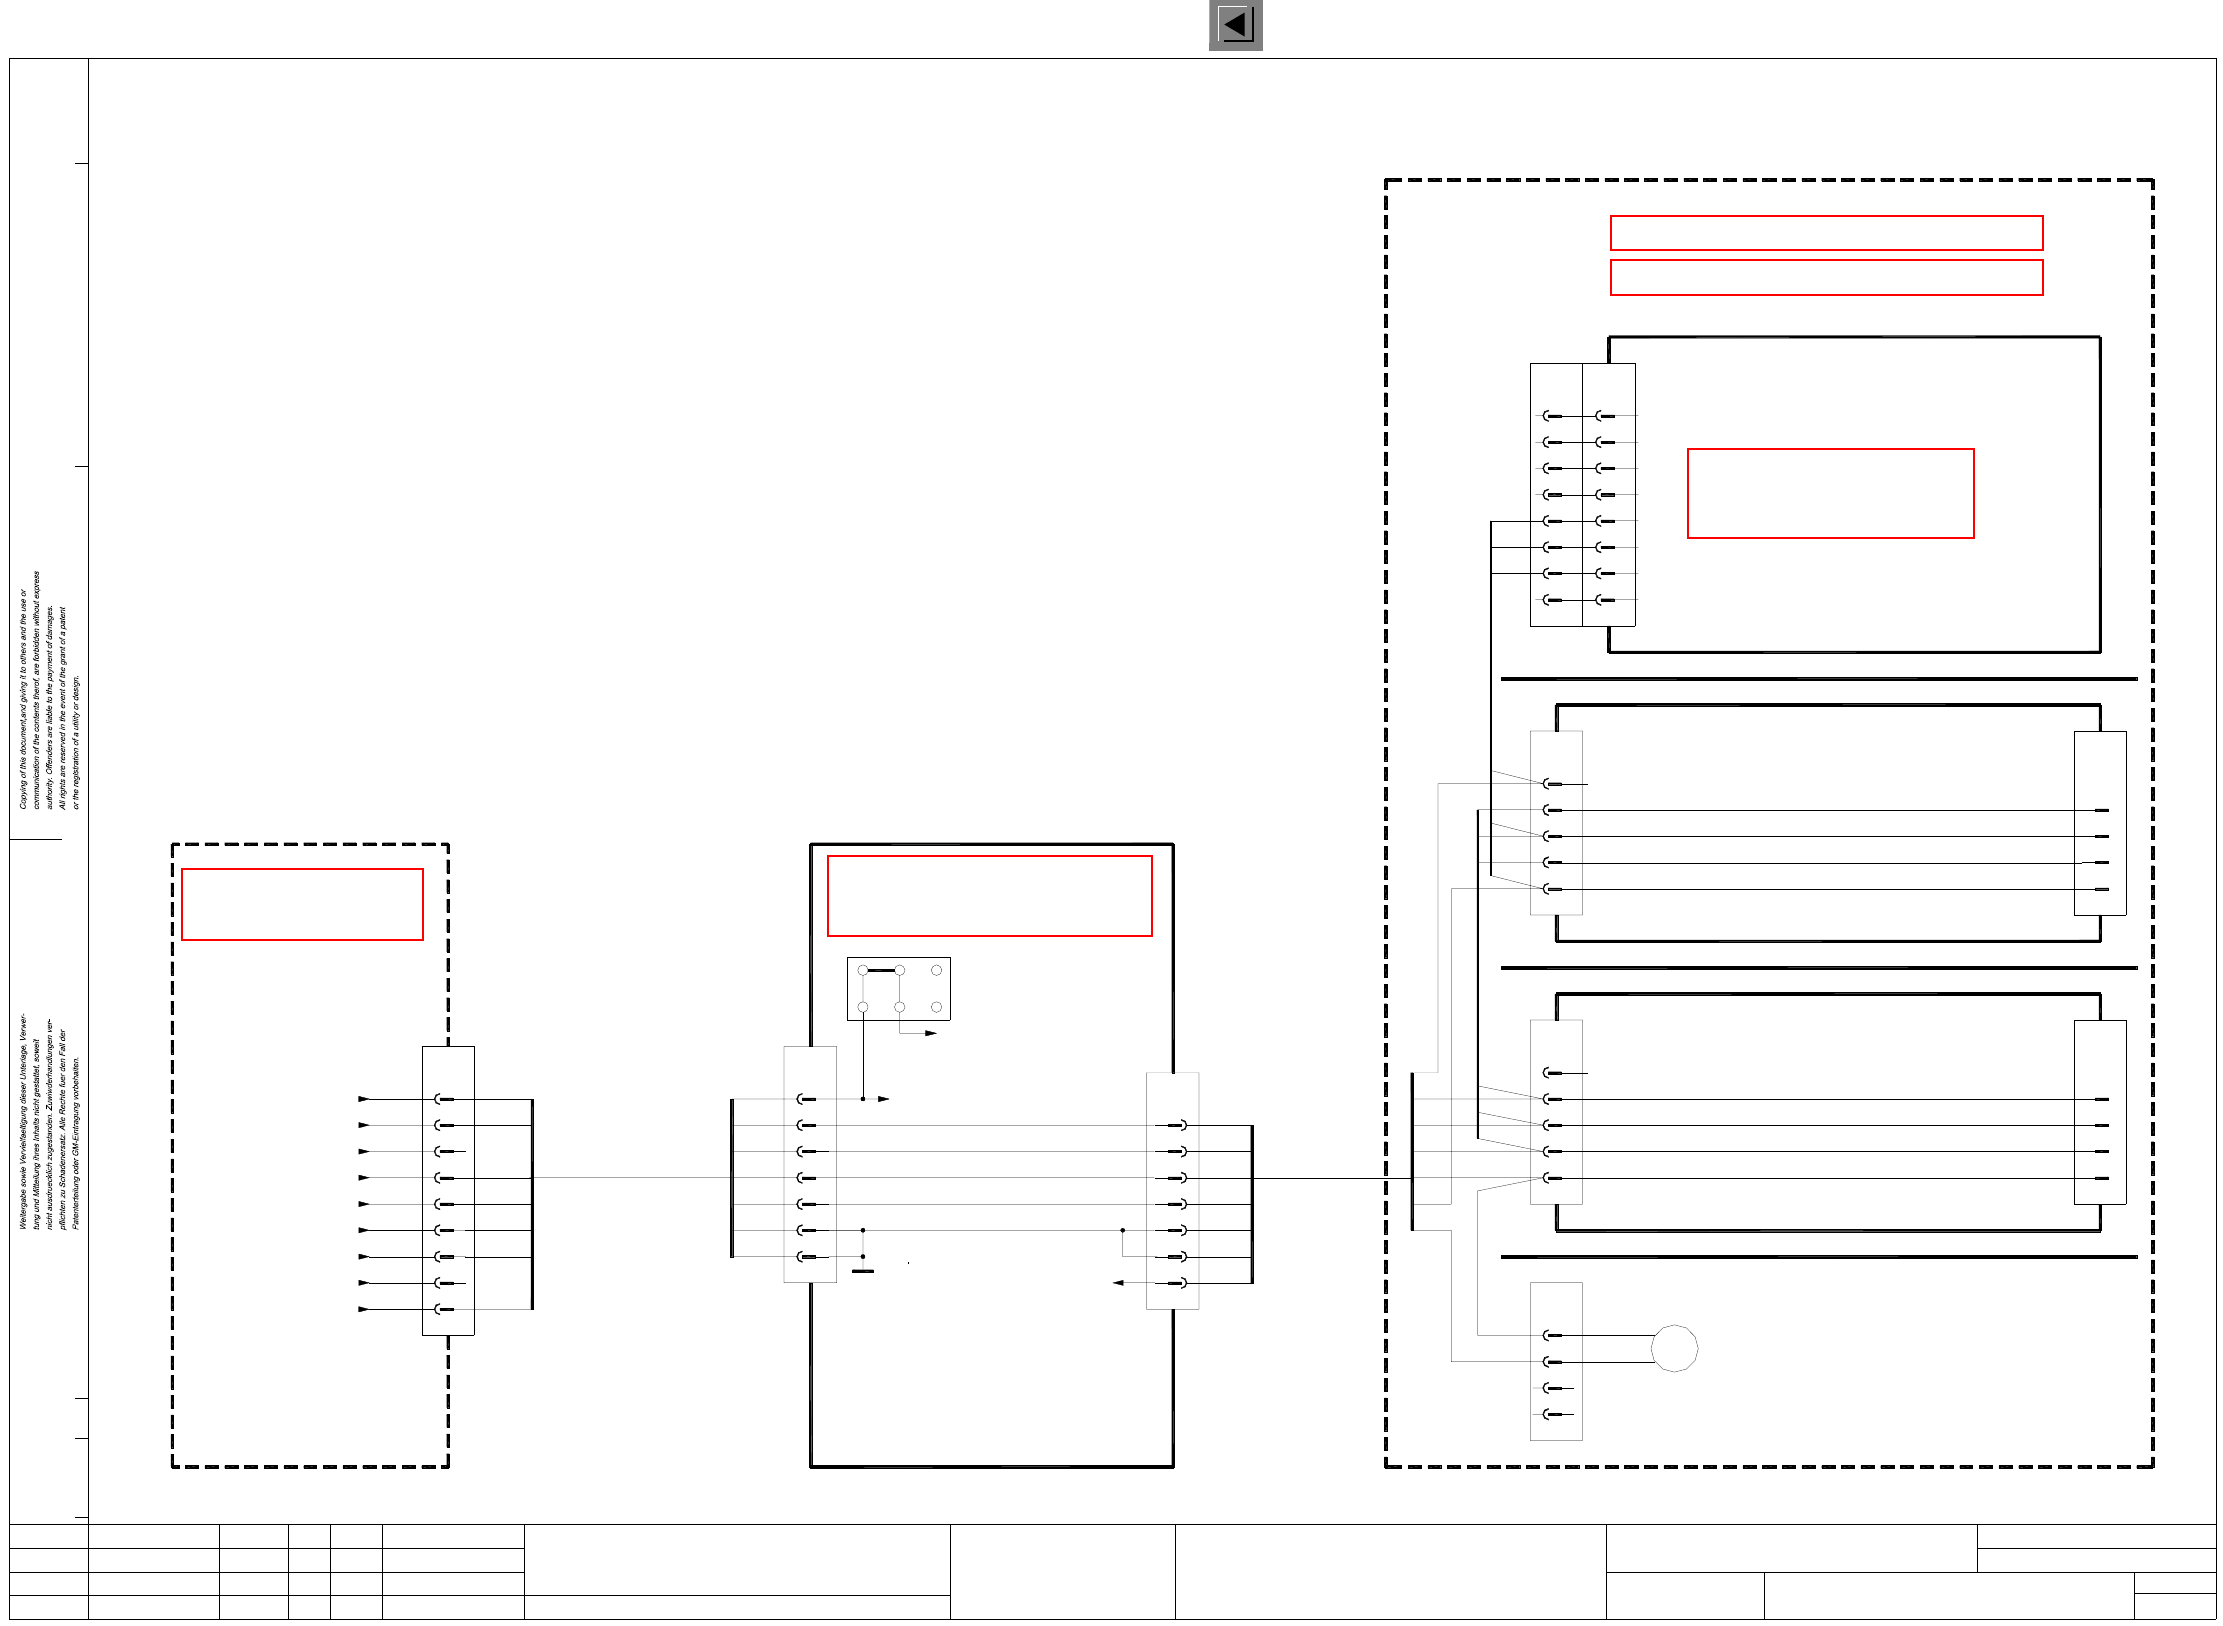Click the English copyright notice in left margin
Screen dimensions: 2223x1626
(x=48, y=690)
